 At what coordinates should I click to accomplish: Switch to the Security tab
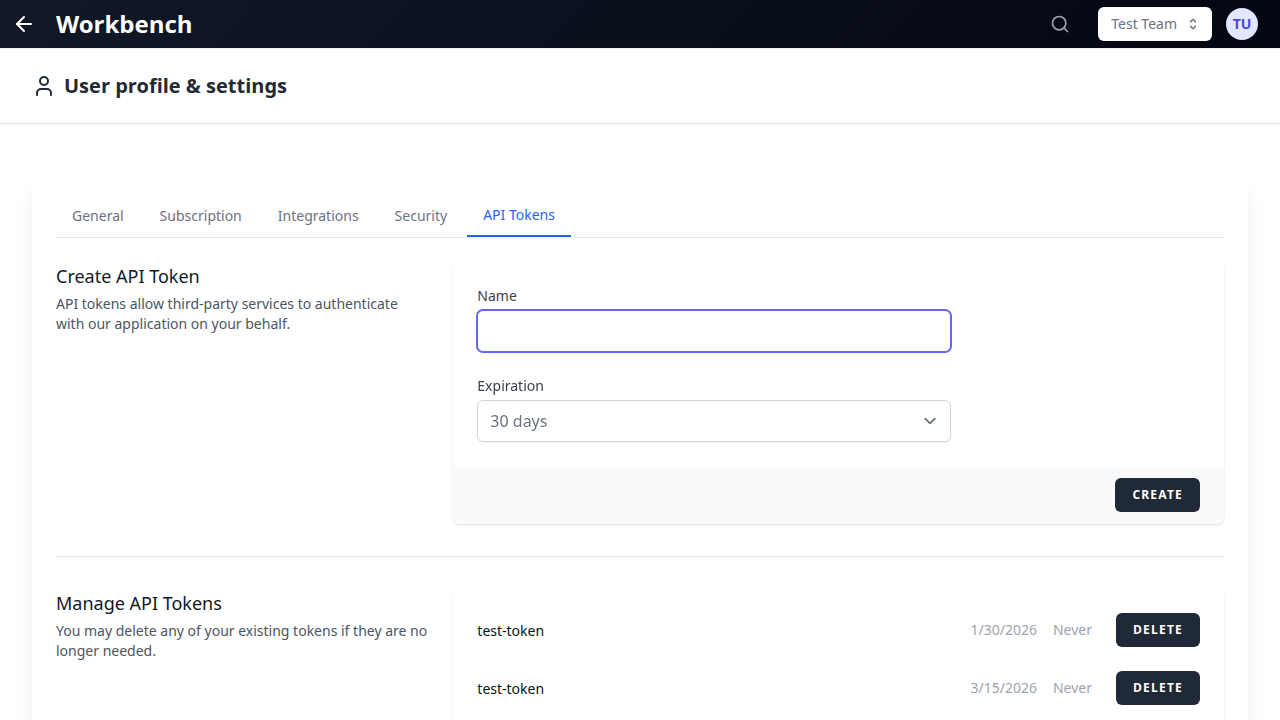[x=420, y=215]
